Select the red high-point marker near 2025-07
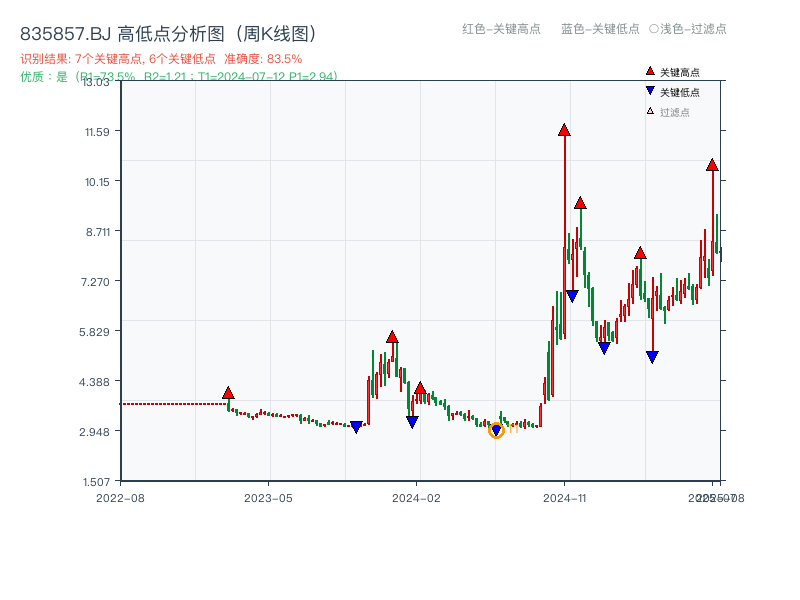The image size is (800, 600). [712, 165]
